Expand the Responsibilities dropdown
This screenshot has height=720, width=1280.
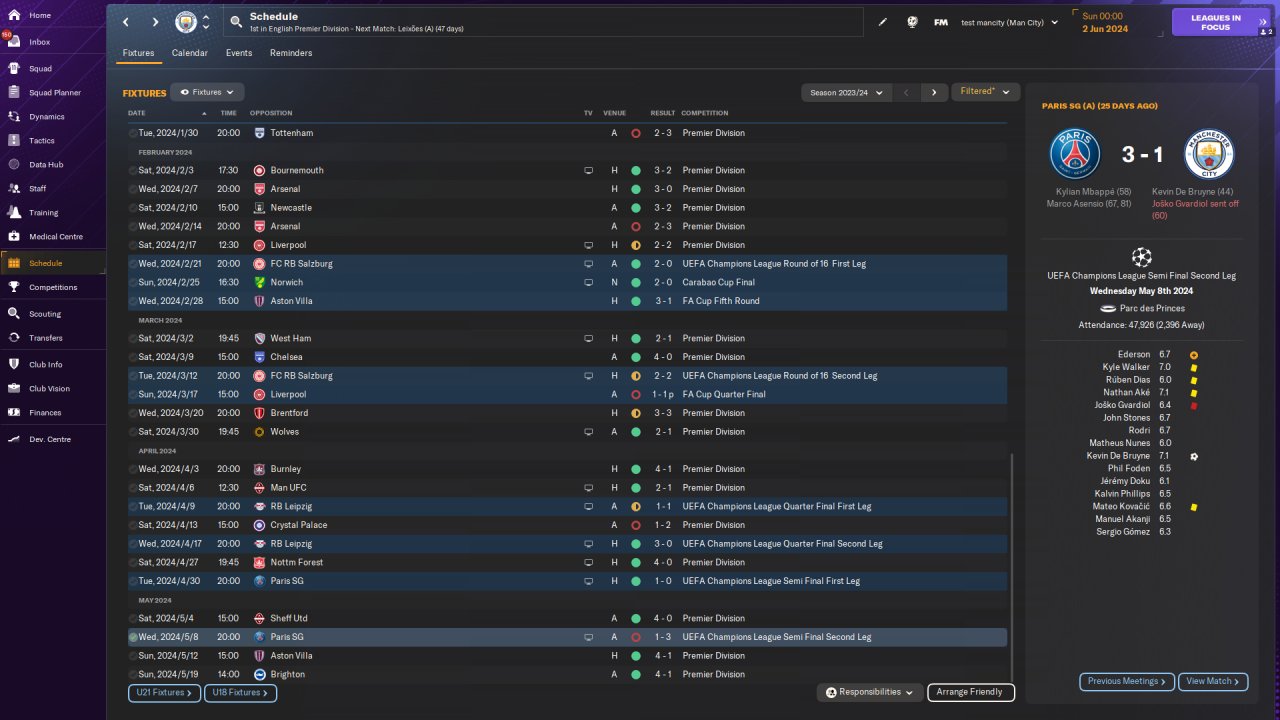pyautogui.click(x=869, y=692)
